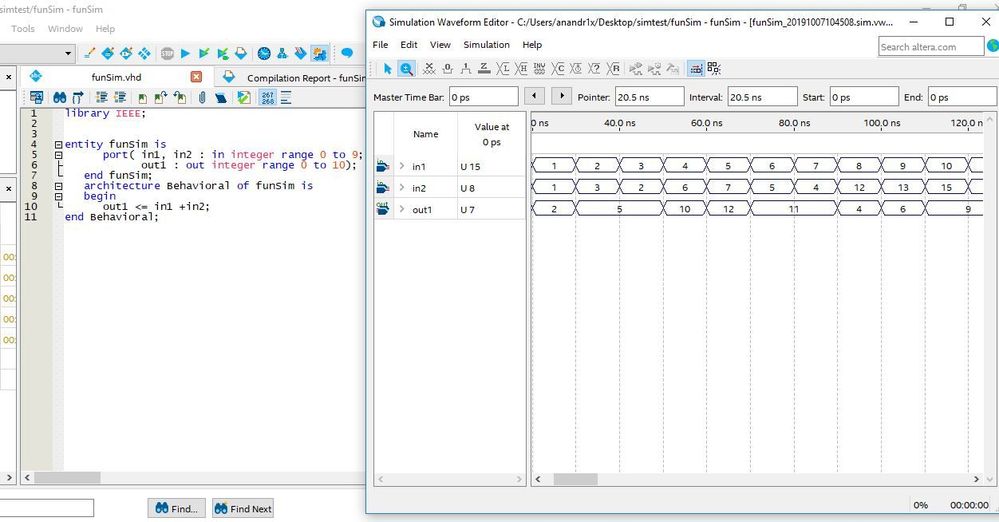The height and width of the screenshot is (522, 999).
Task: Click the paperclip icon in editor toolbar
Action: pyautogui.click(x=201, y=97)
